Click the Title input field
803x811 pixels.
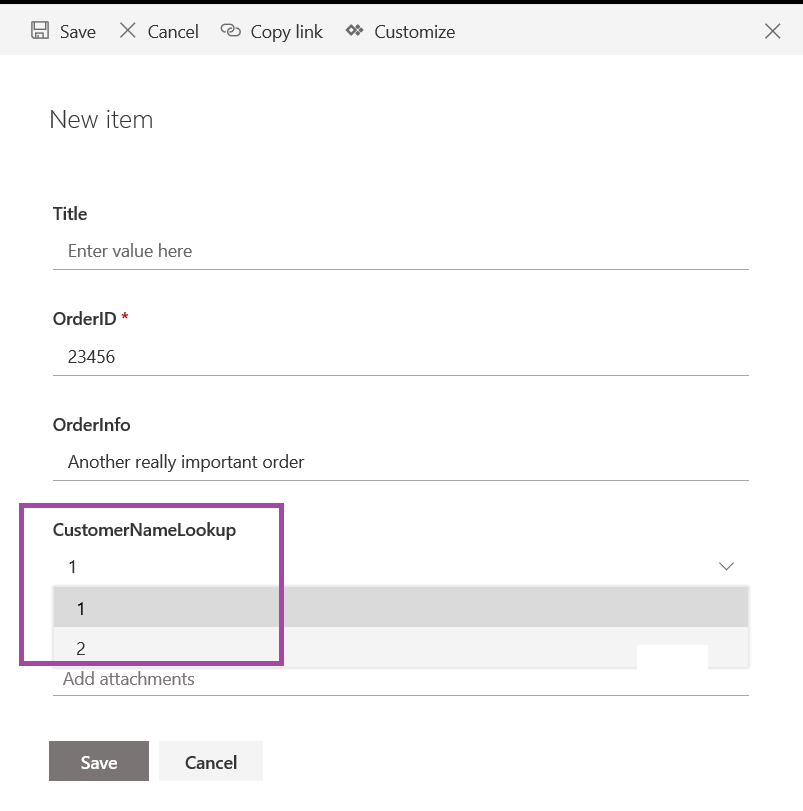401,251
